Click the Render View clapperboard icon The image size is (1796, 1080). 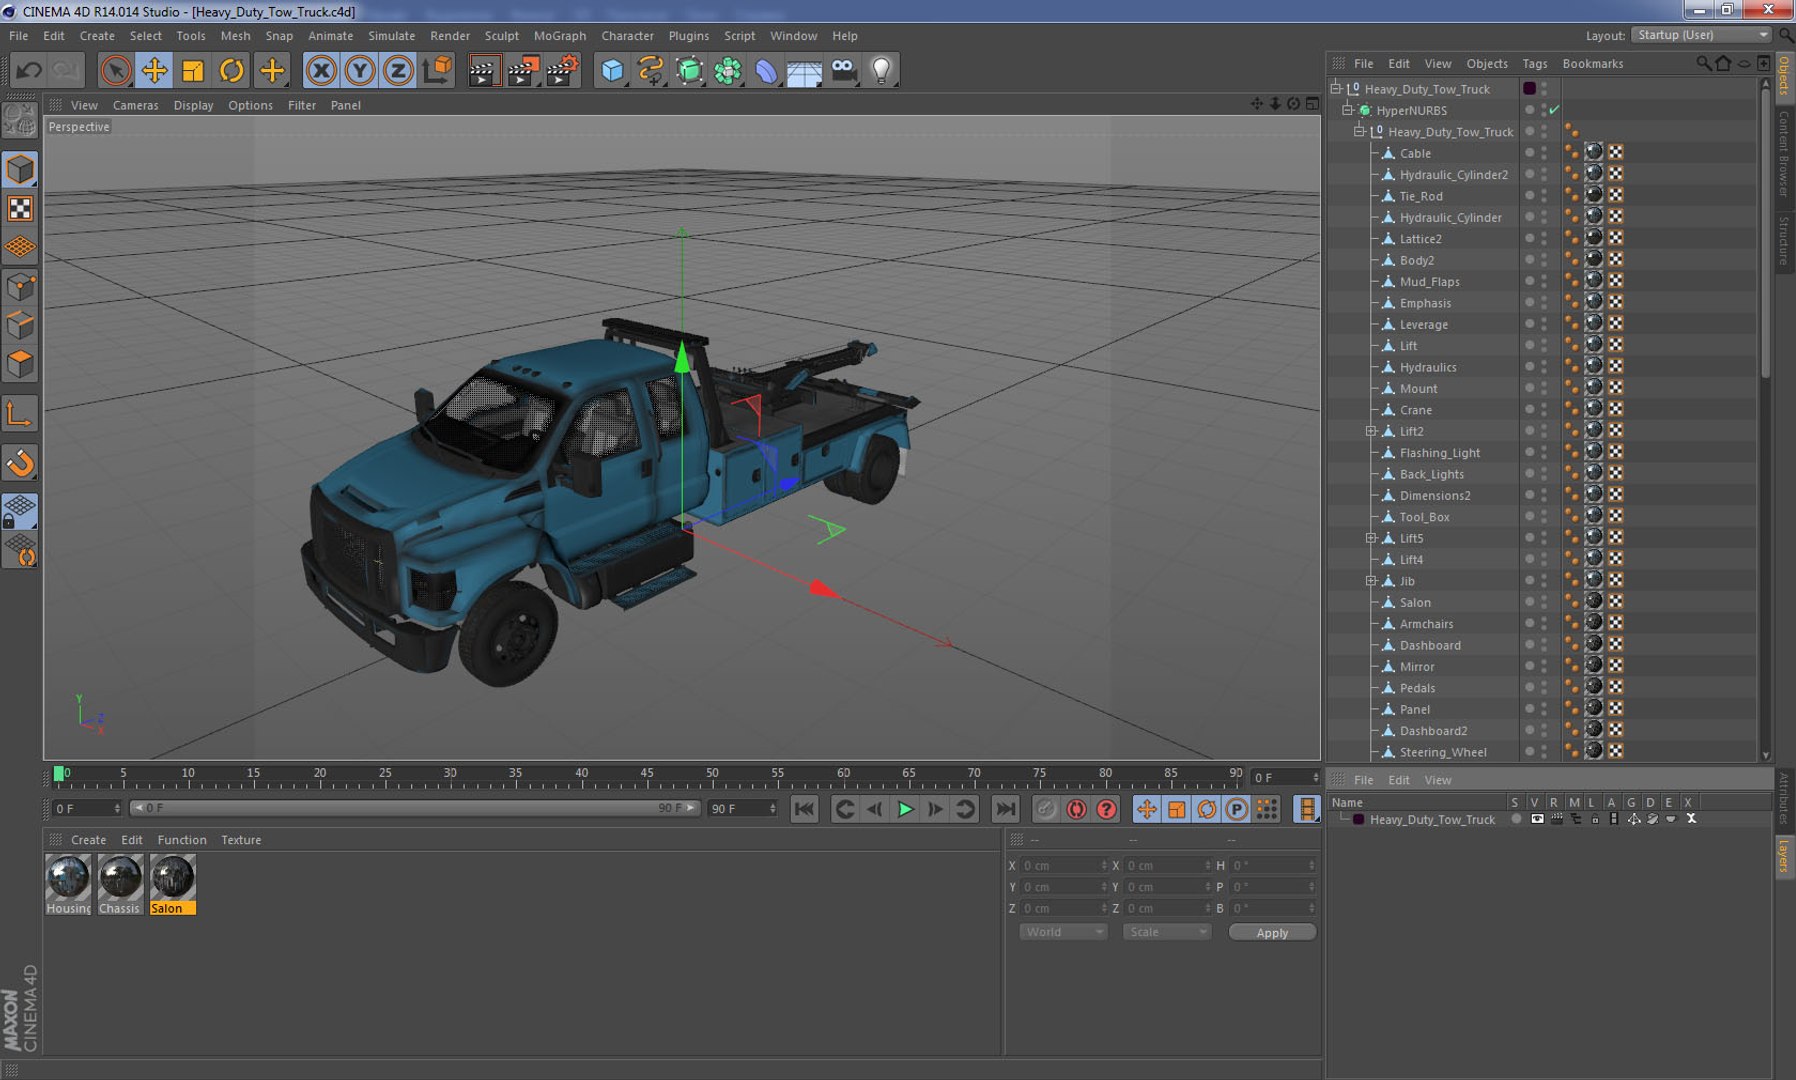483,70
